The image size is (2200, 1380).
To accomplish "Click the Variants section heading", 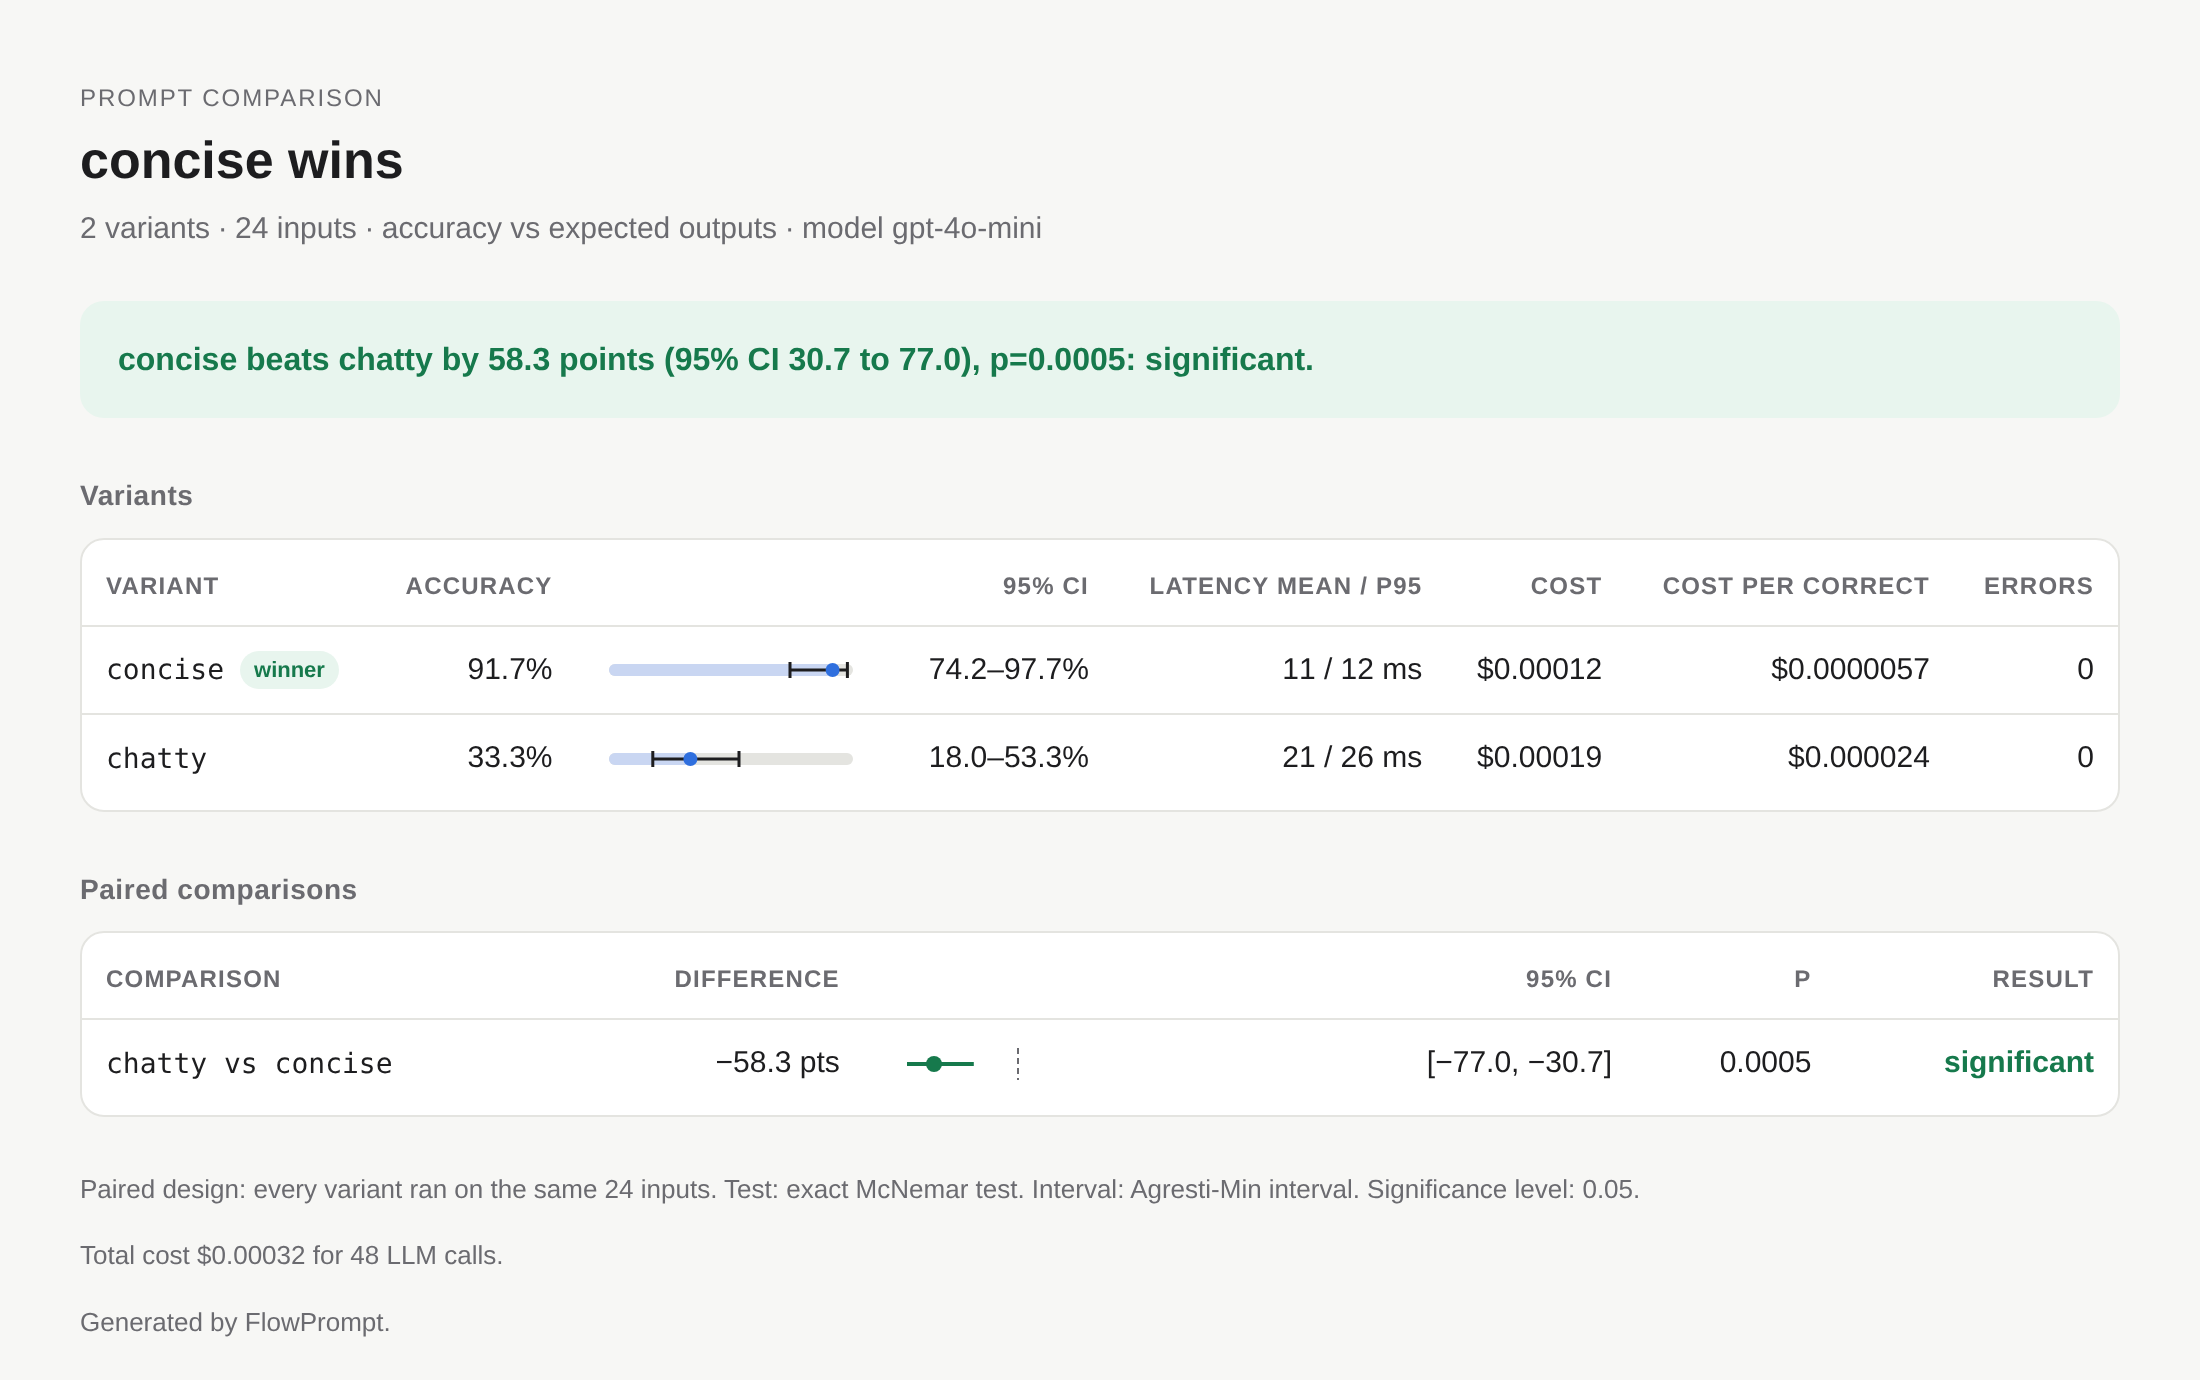I will pos(136,496).
